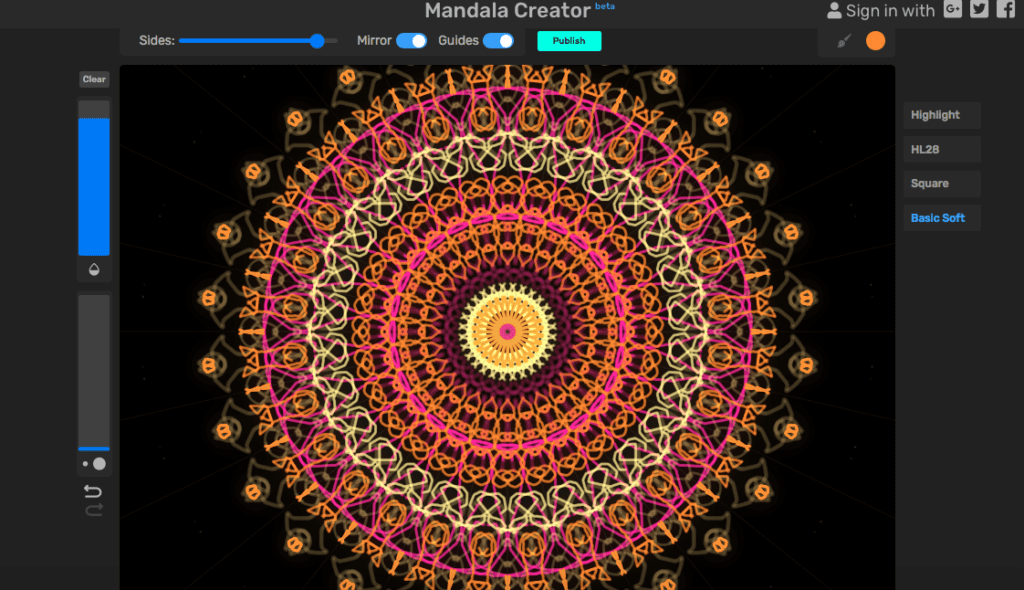1024x590 pixels.
Task: Click the Facebook sign-in icon
Action: pyautogui.click(x=1005, y=9)
